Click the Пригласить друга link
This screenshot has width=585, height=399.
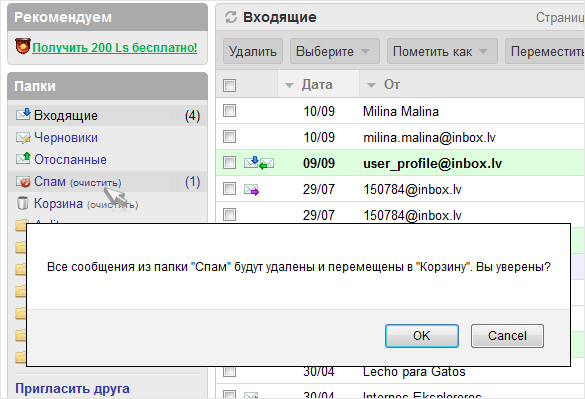[x=72, y=389]
